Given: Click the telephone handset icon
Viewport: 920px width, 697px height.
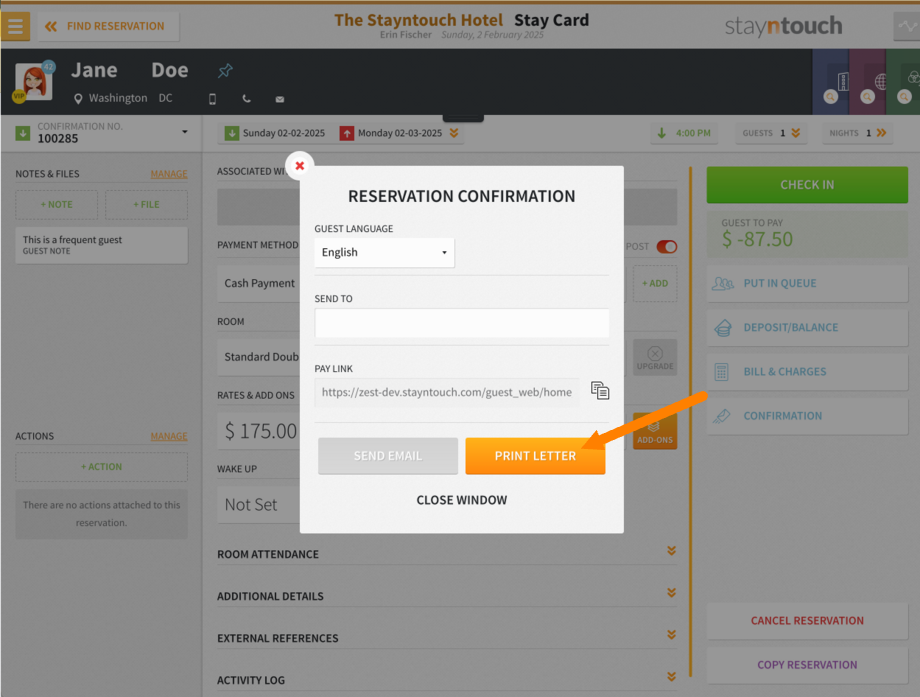Looking at the screenshot, I should pos(246,99).
